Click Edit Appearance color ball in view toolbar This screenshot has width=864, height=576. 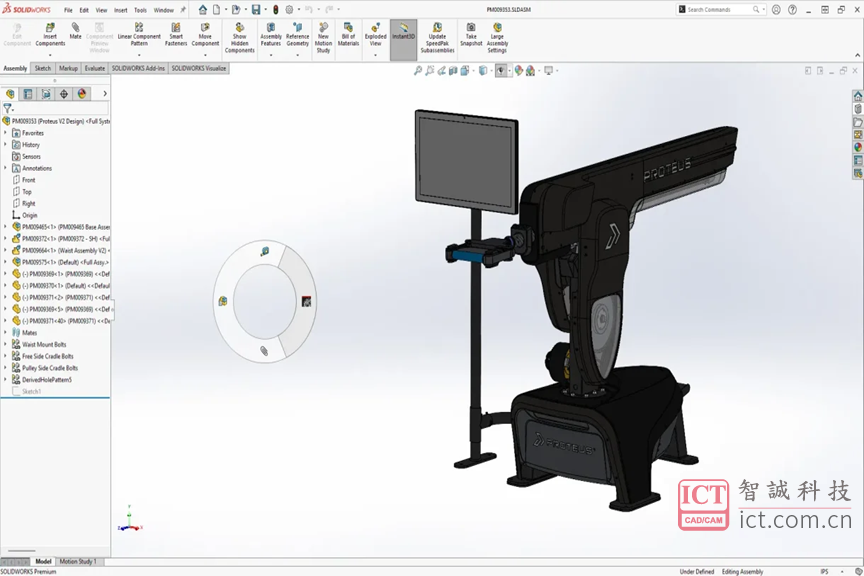(519, 71)
